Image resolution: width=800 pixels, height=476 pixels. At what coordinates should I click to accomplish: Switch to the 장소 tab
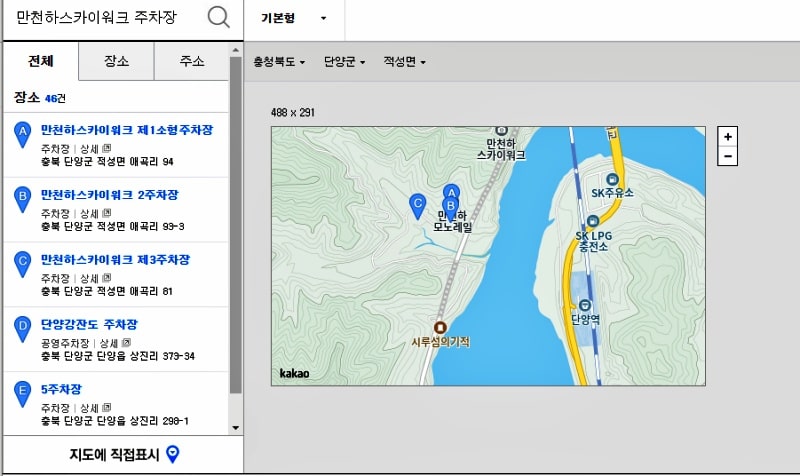[x=116, y=61]
